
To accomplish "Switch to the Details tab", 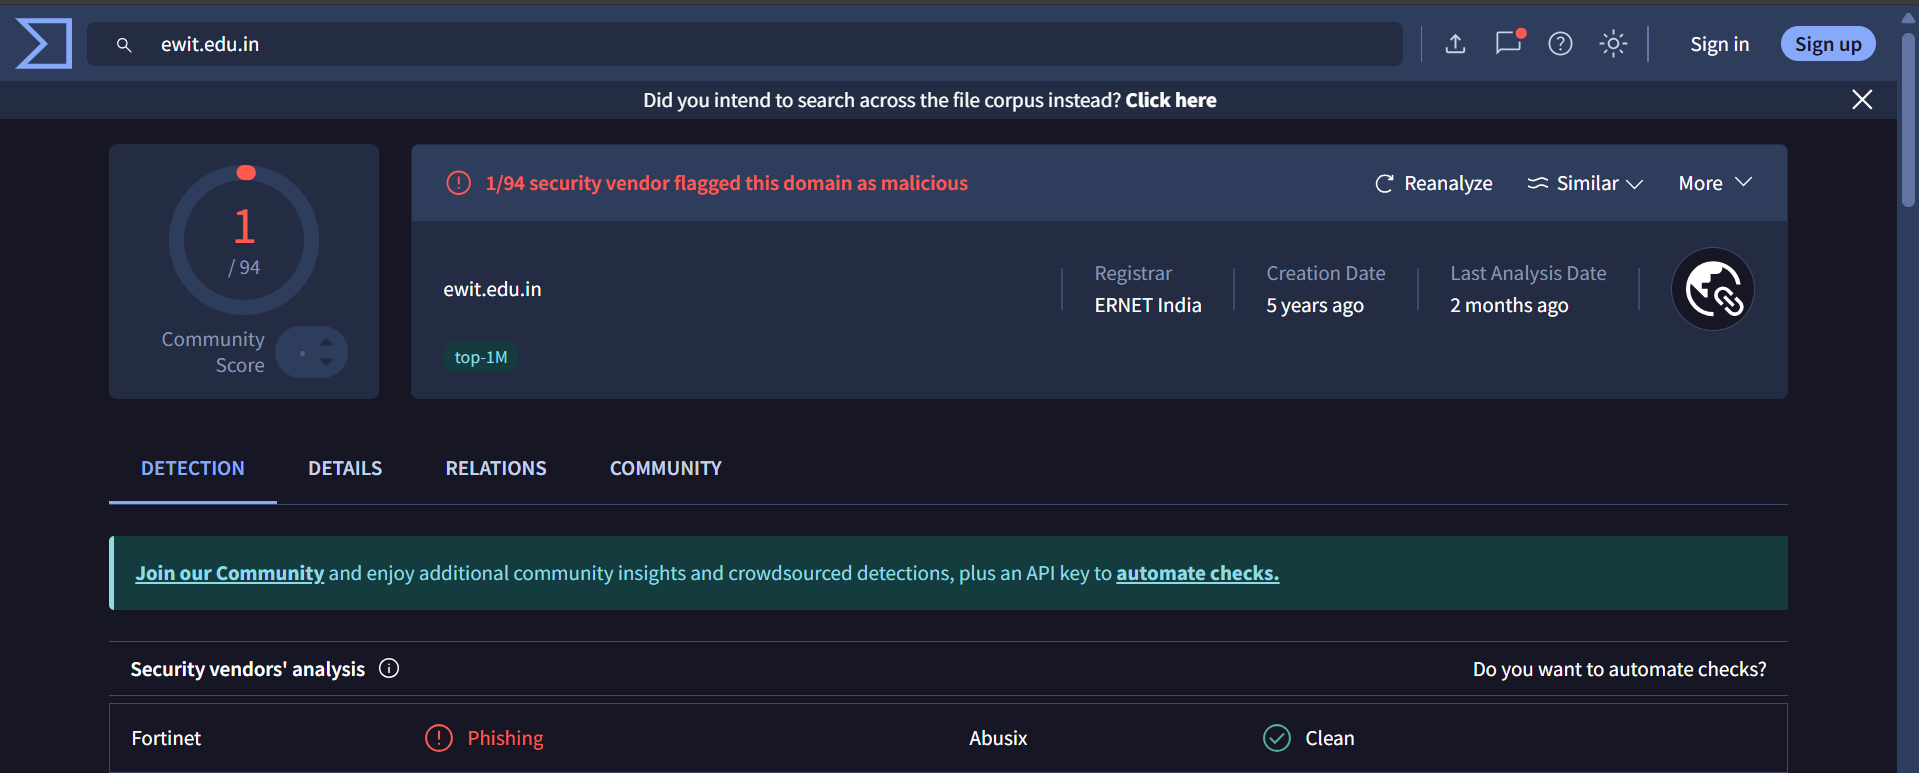I will point(345,468).
